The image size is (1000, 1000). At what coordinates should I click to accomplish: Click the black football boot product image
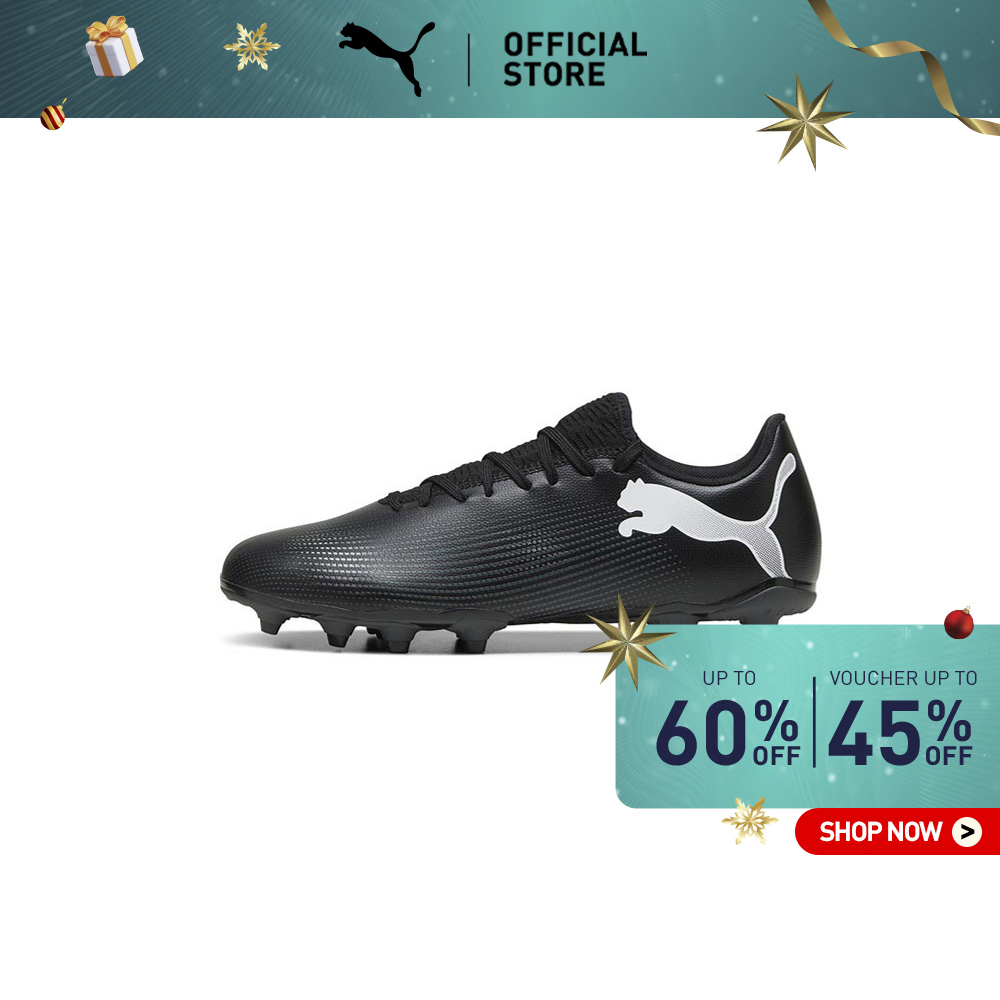click(520, 523)
